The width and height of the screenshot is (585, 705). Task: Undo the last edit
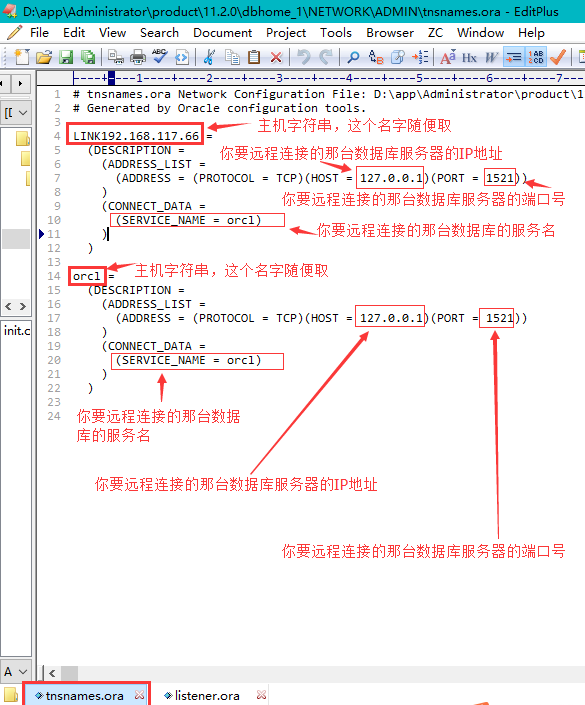coord(304,57)
